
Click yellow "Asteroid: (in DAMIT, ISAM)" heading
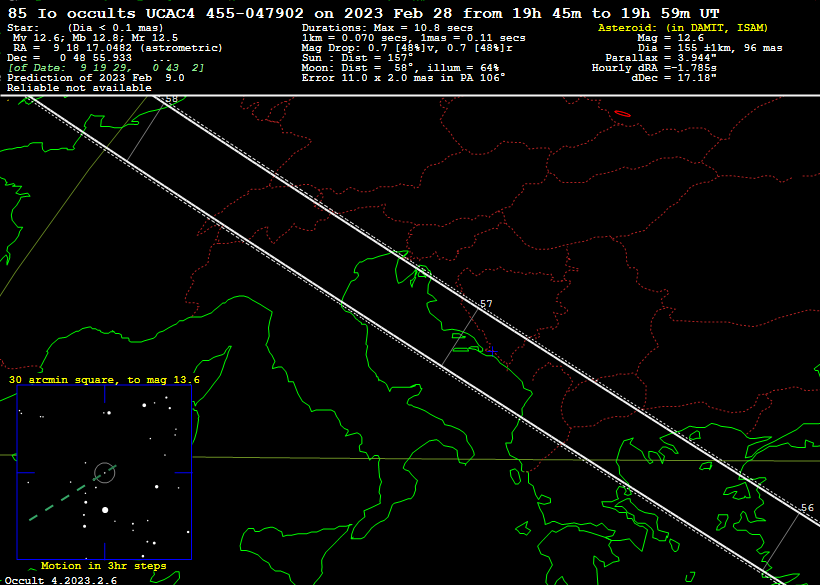[683, 28]
